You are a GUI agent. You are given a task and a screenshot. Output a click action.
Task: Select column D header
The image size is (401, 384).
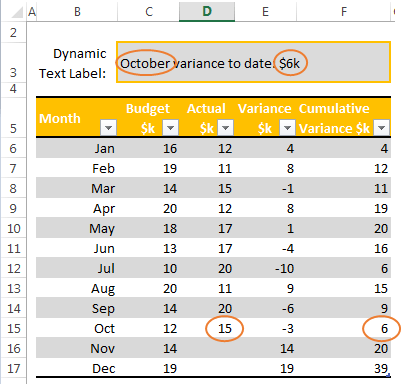[x=207, y=12]
